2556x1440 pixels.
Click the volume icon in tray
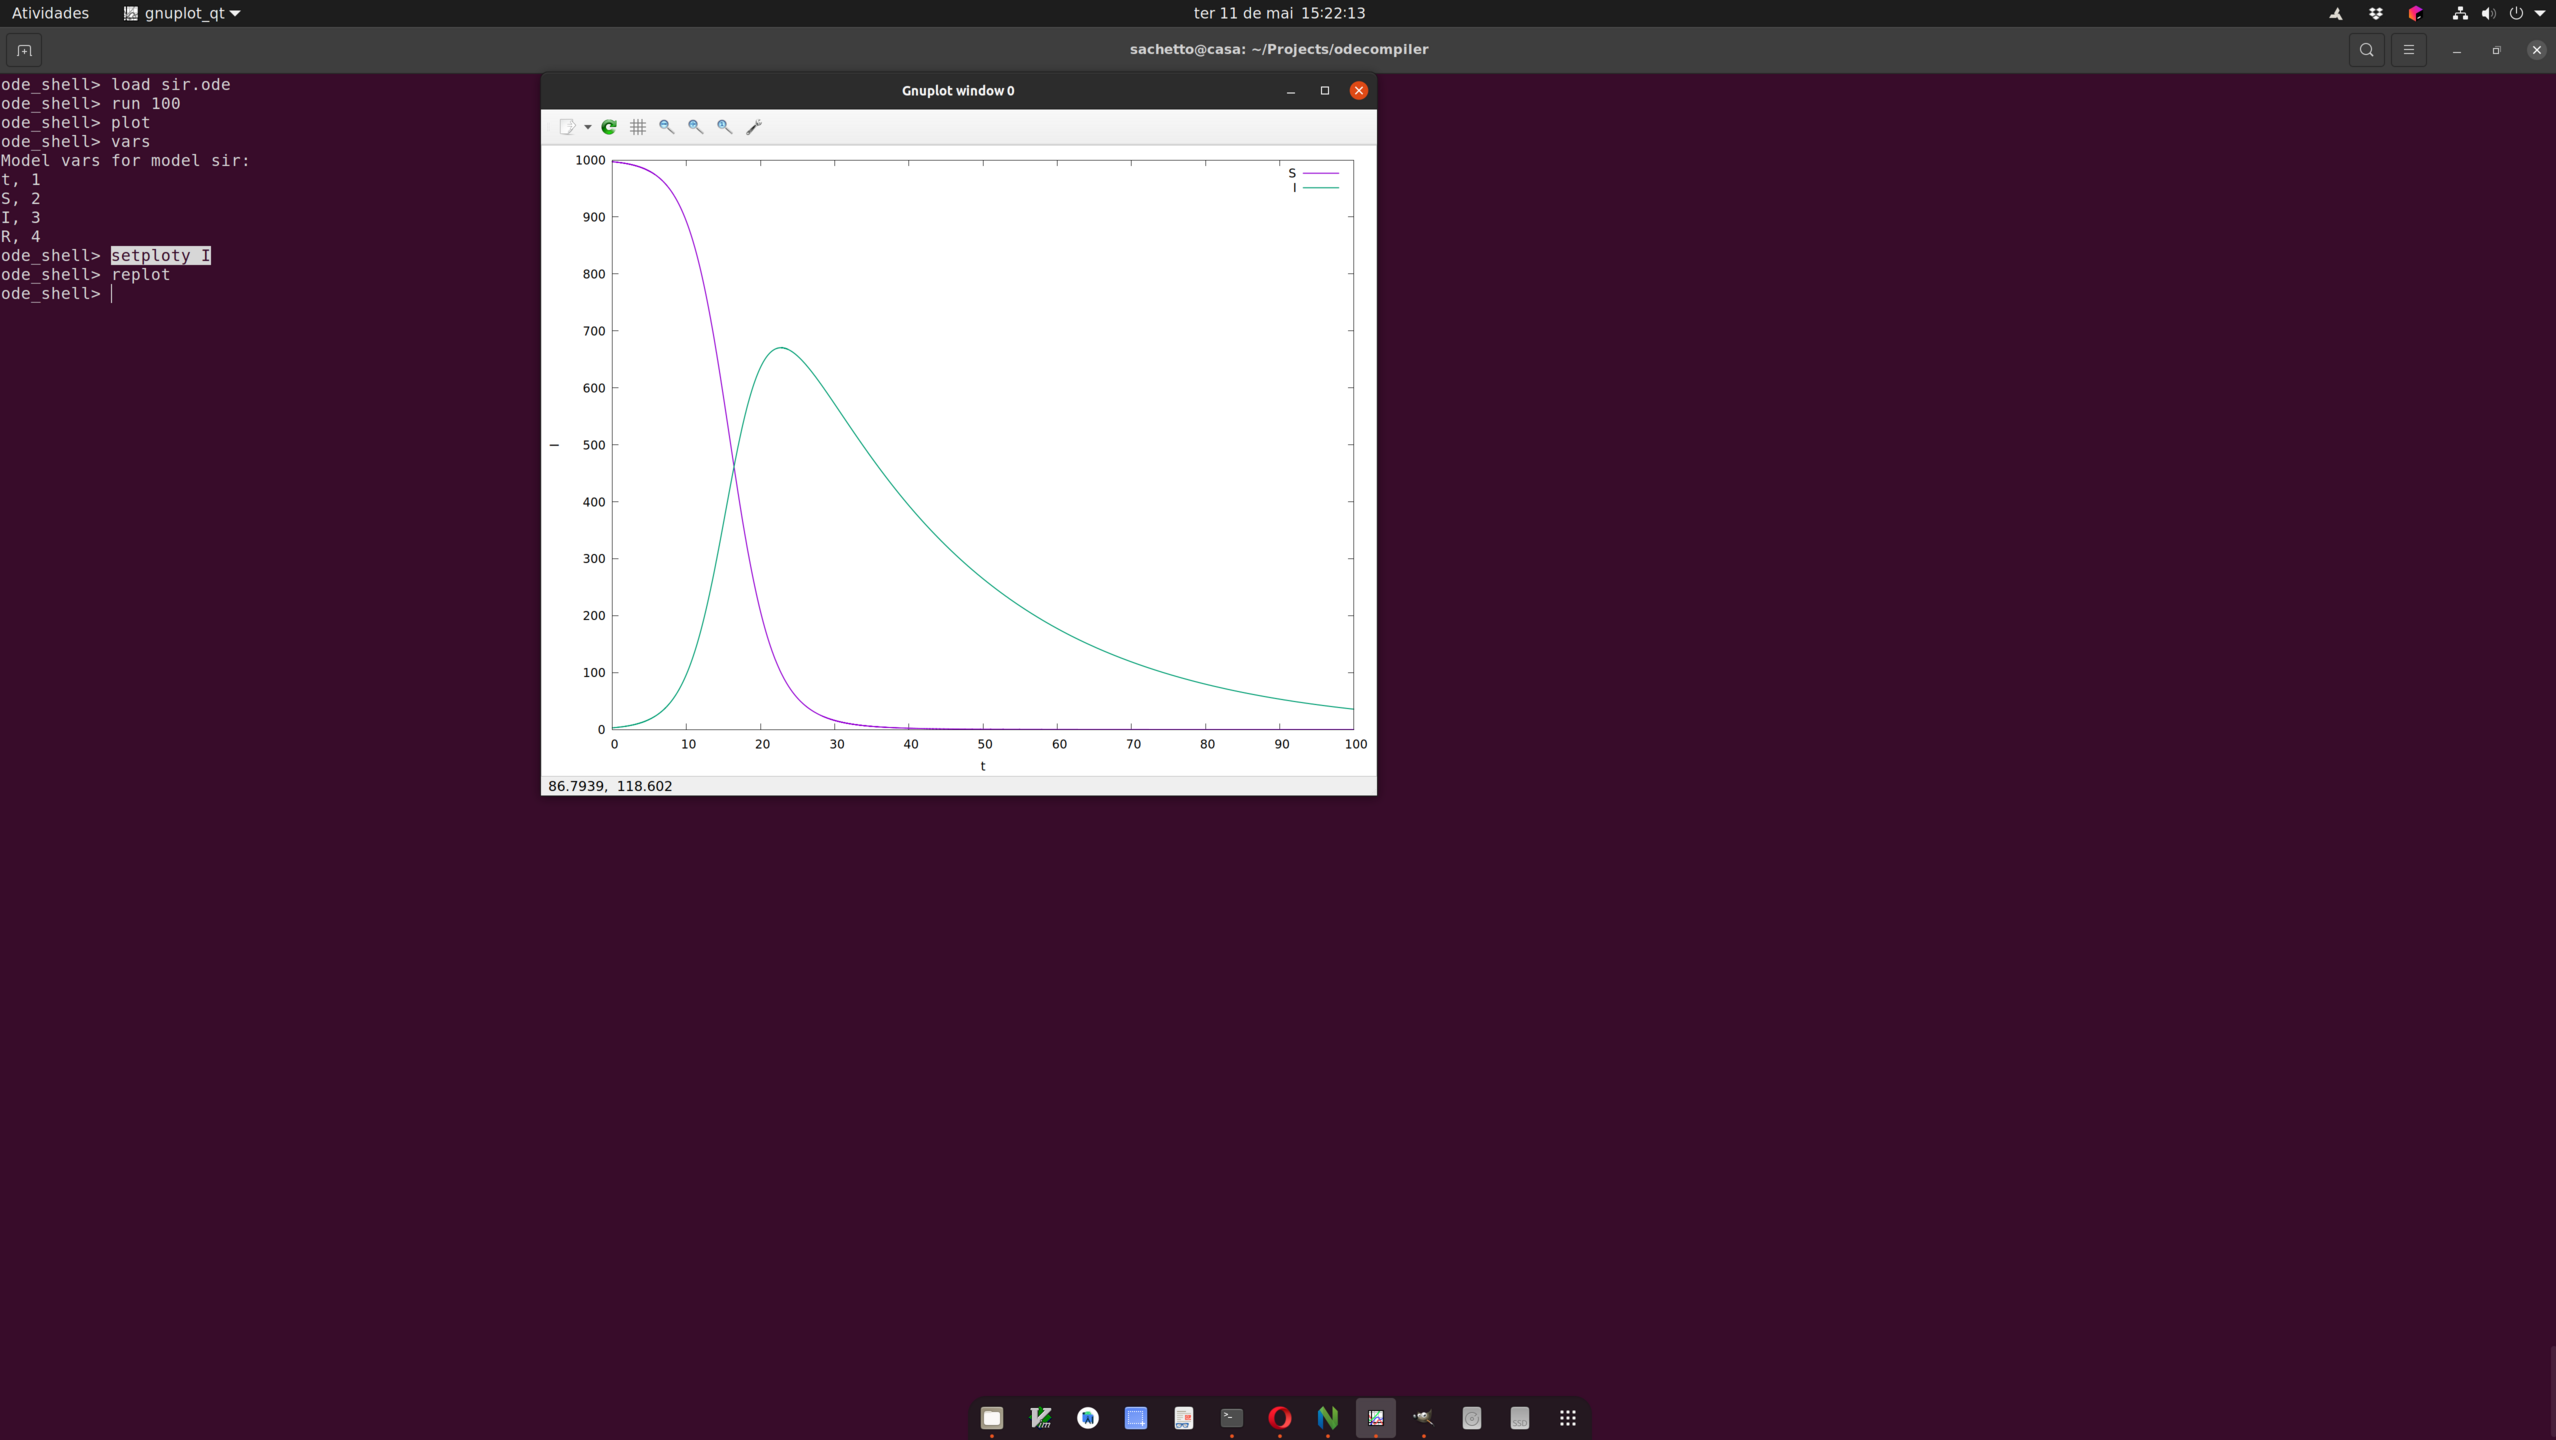[x=2488, y=13]
